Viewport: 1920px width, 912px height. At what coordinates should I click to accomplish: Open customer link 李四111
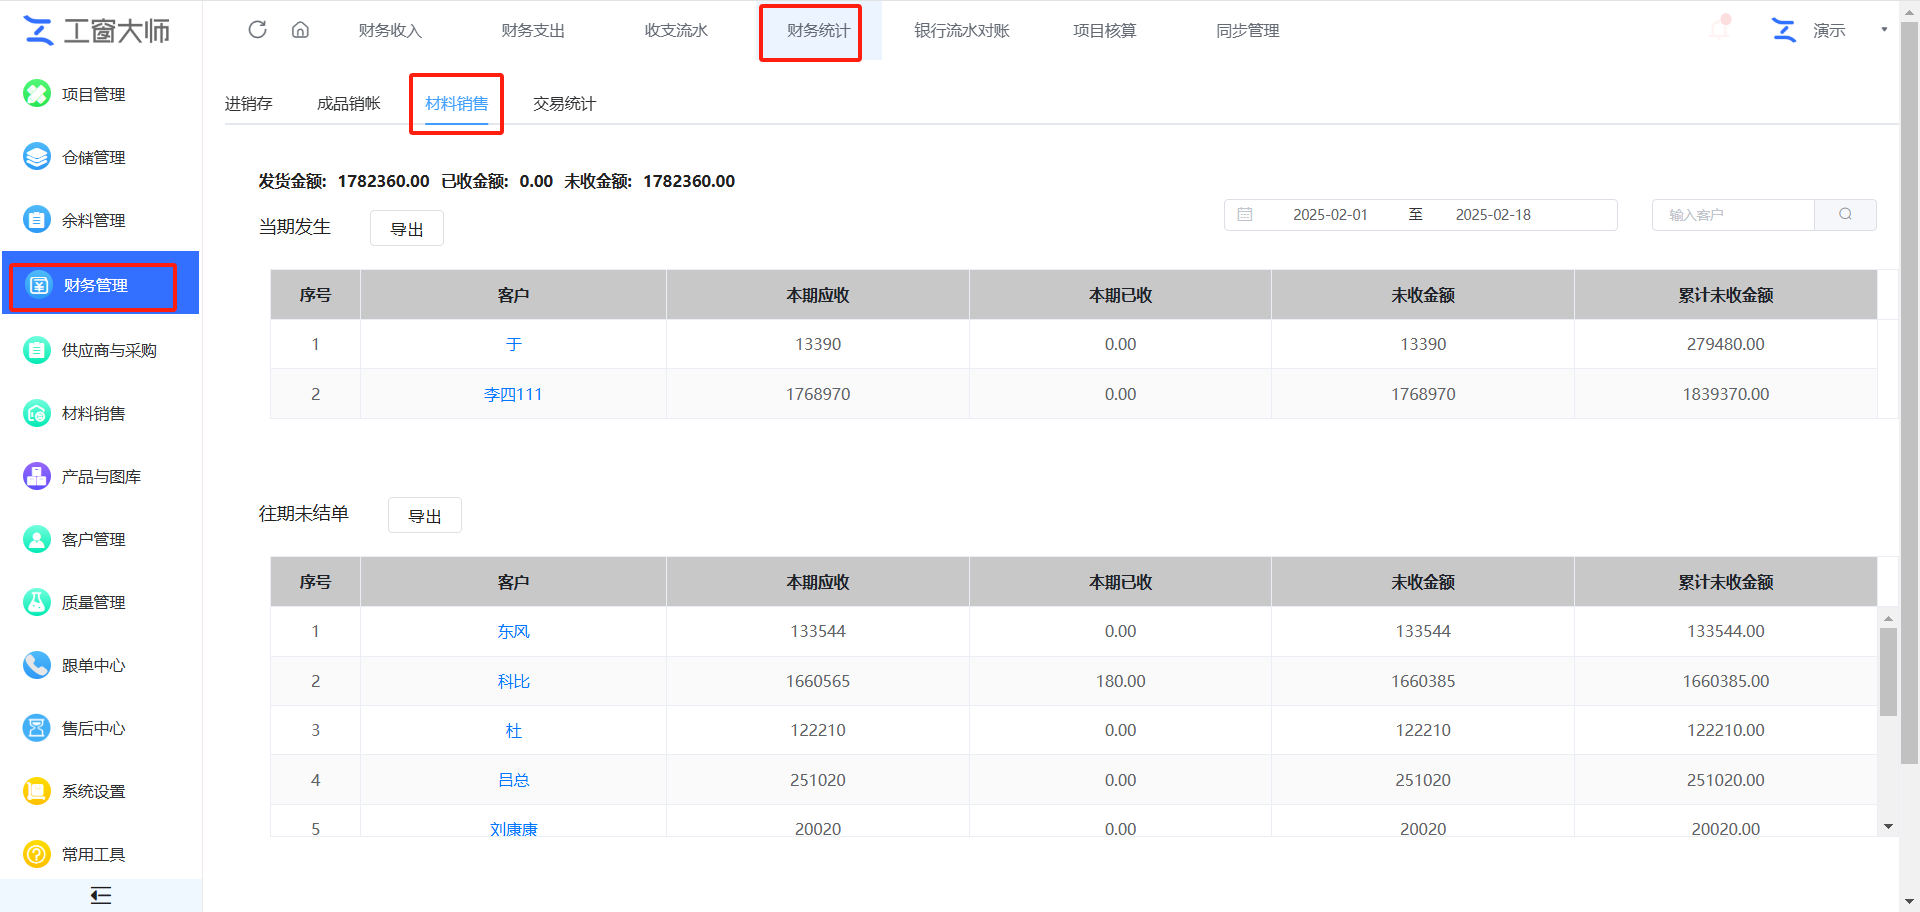click(513, 394)
